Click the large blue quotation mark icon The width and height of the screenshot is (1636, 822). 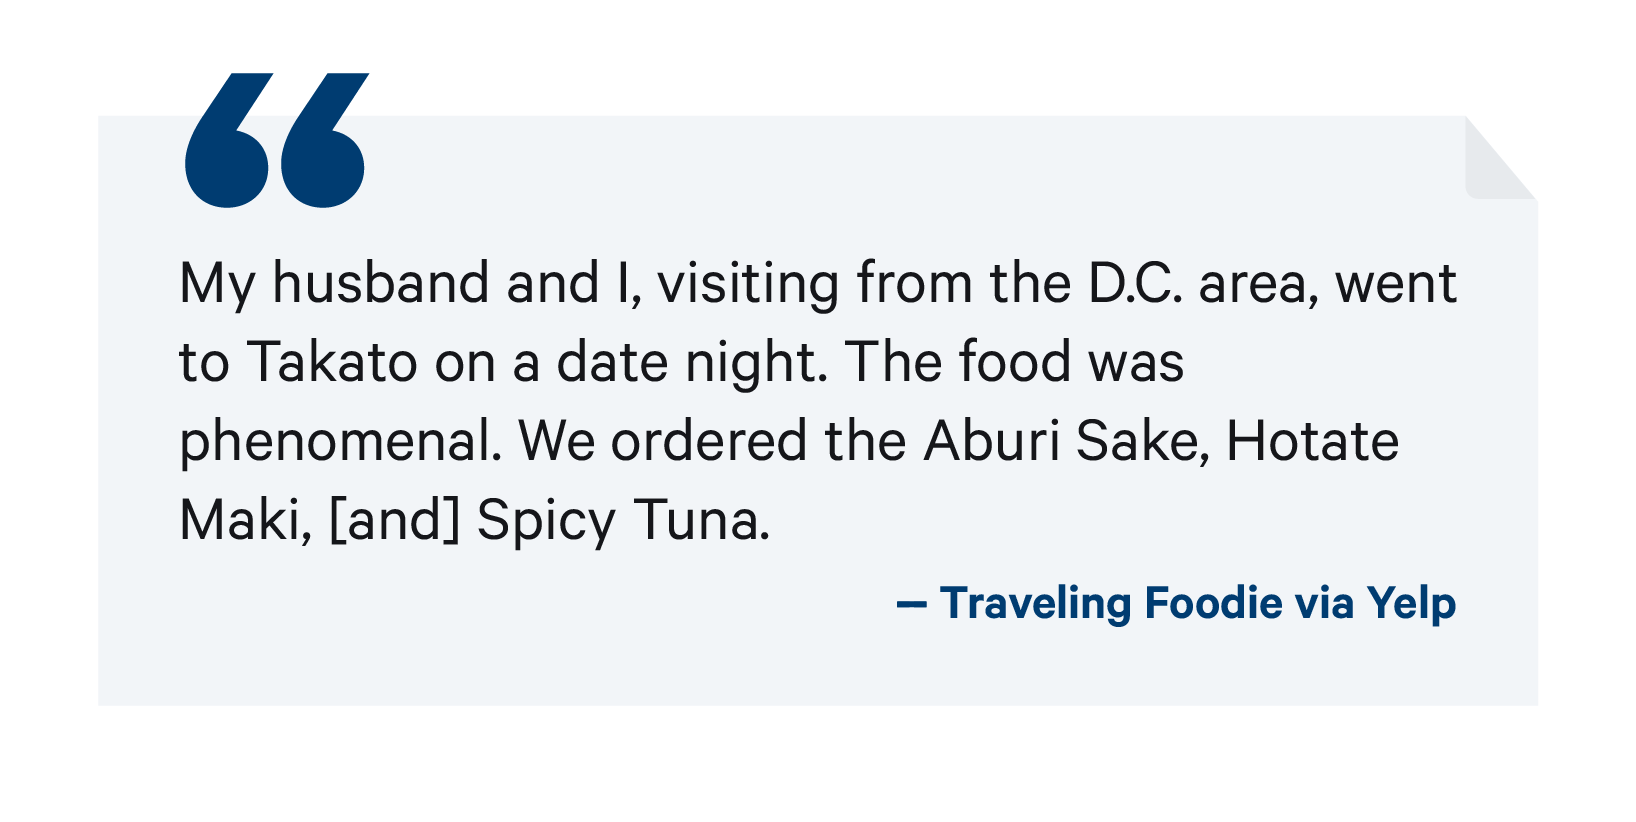pyautogui.click(x=277, y=140)
